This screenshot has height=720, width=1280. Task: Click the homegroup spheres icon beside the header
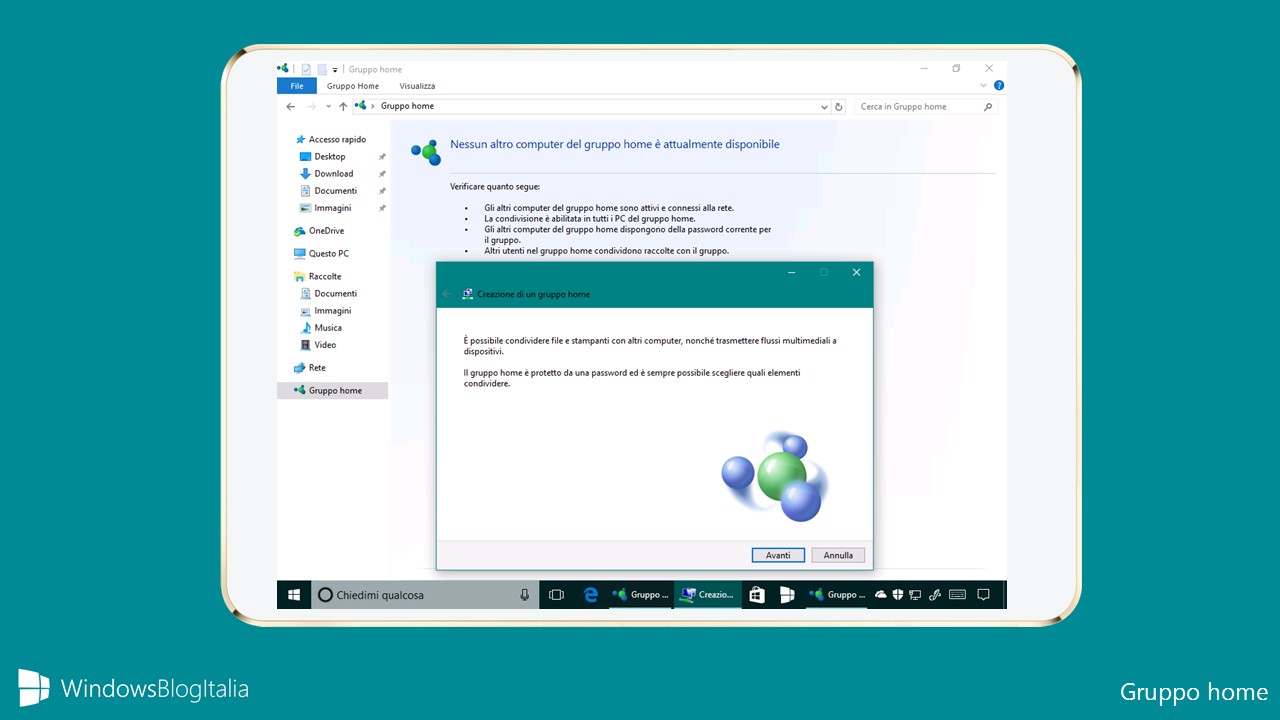pyautogui.click(x=426, y=151)
